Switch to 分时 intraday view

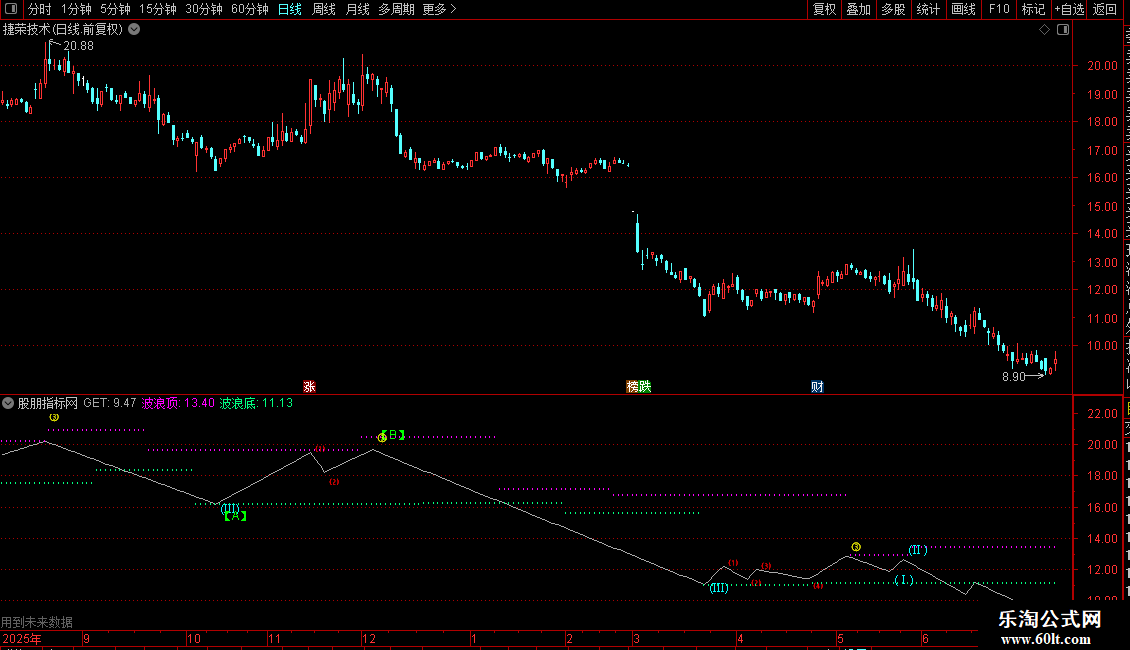pos(40,9)
